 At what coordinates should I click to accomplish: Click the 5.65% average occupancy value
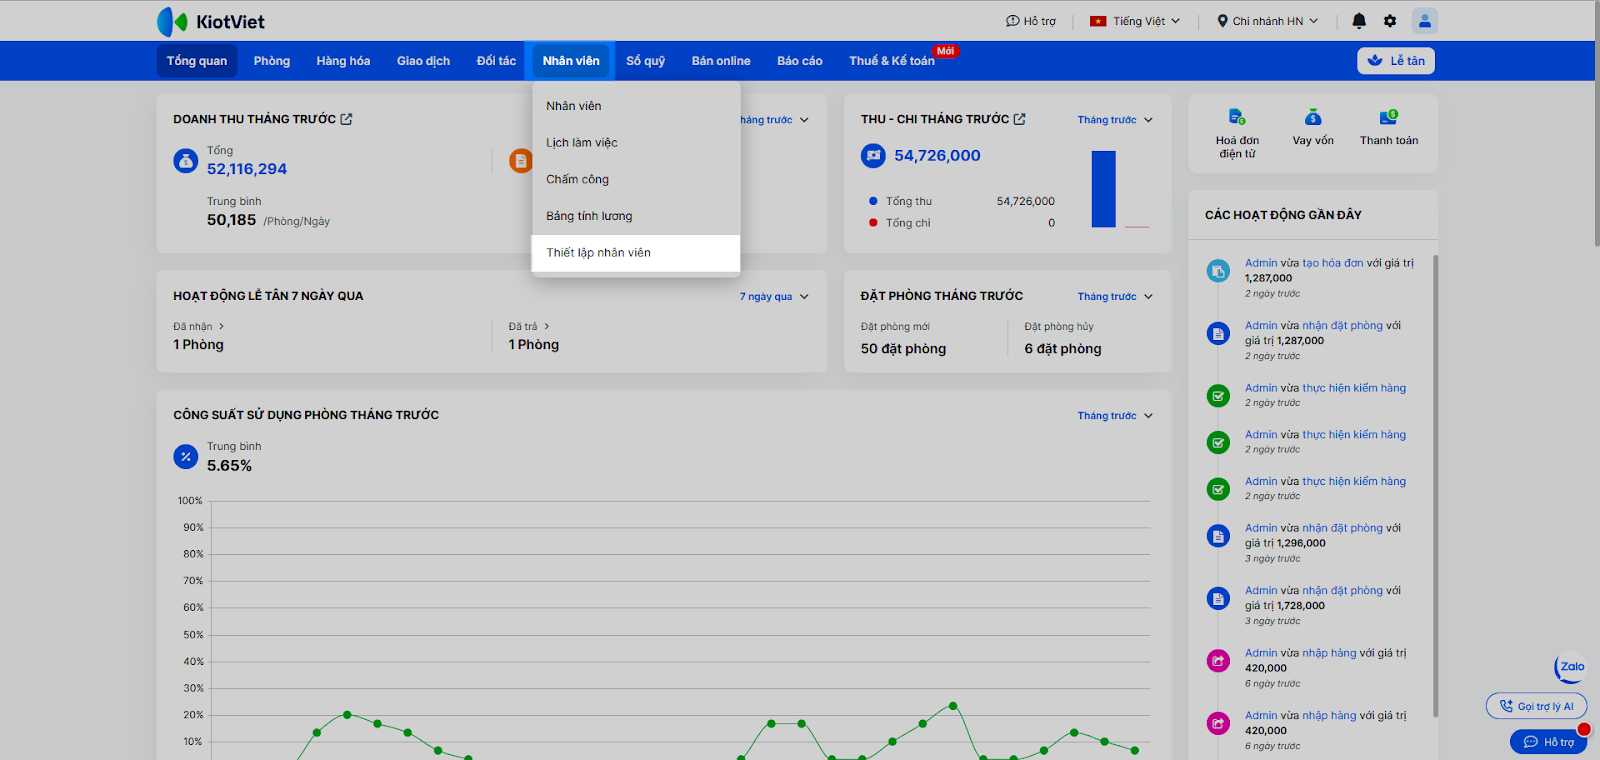click(x=229, y=466)
